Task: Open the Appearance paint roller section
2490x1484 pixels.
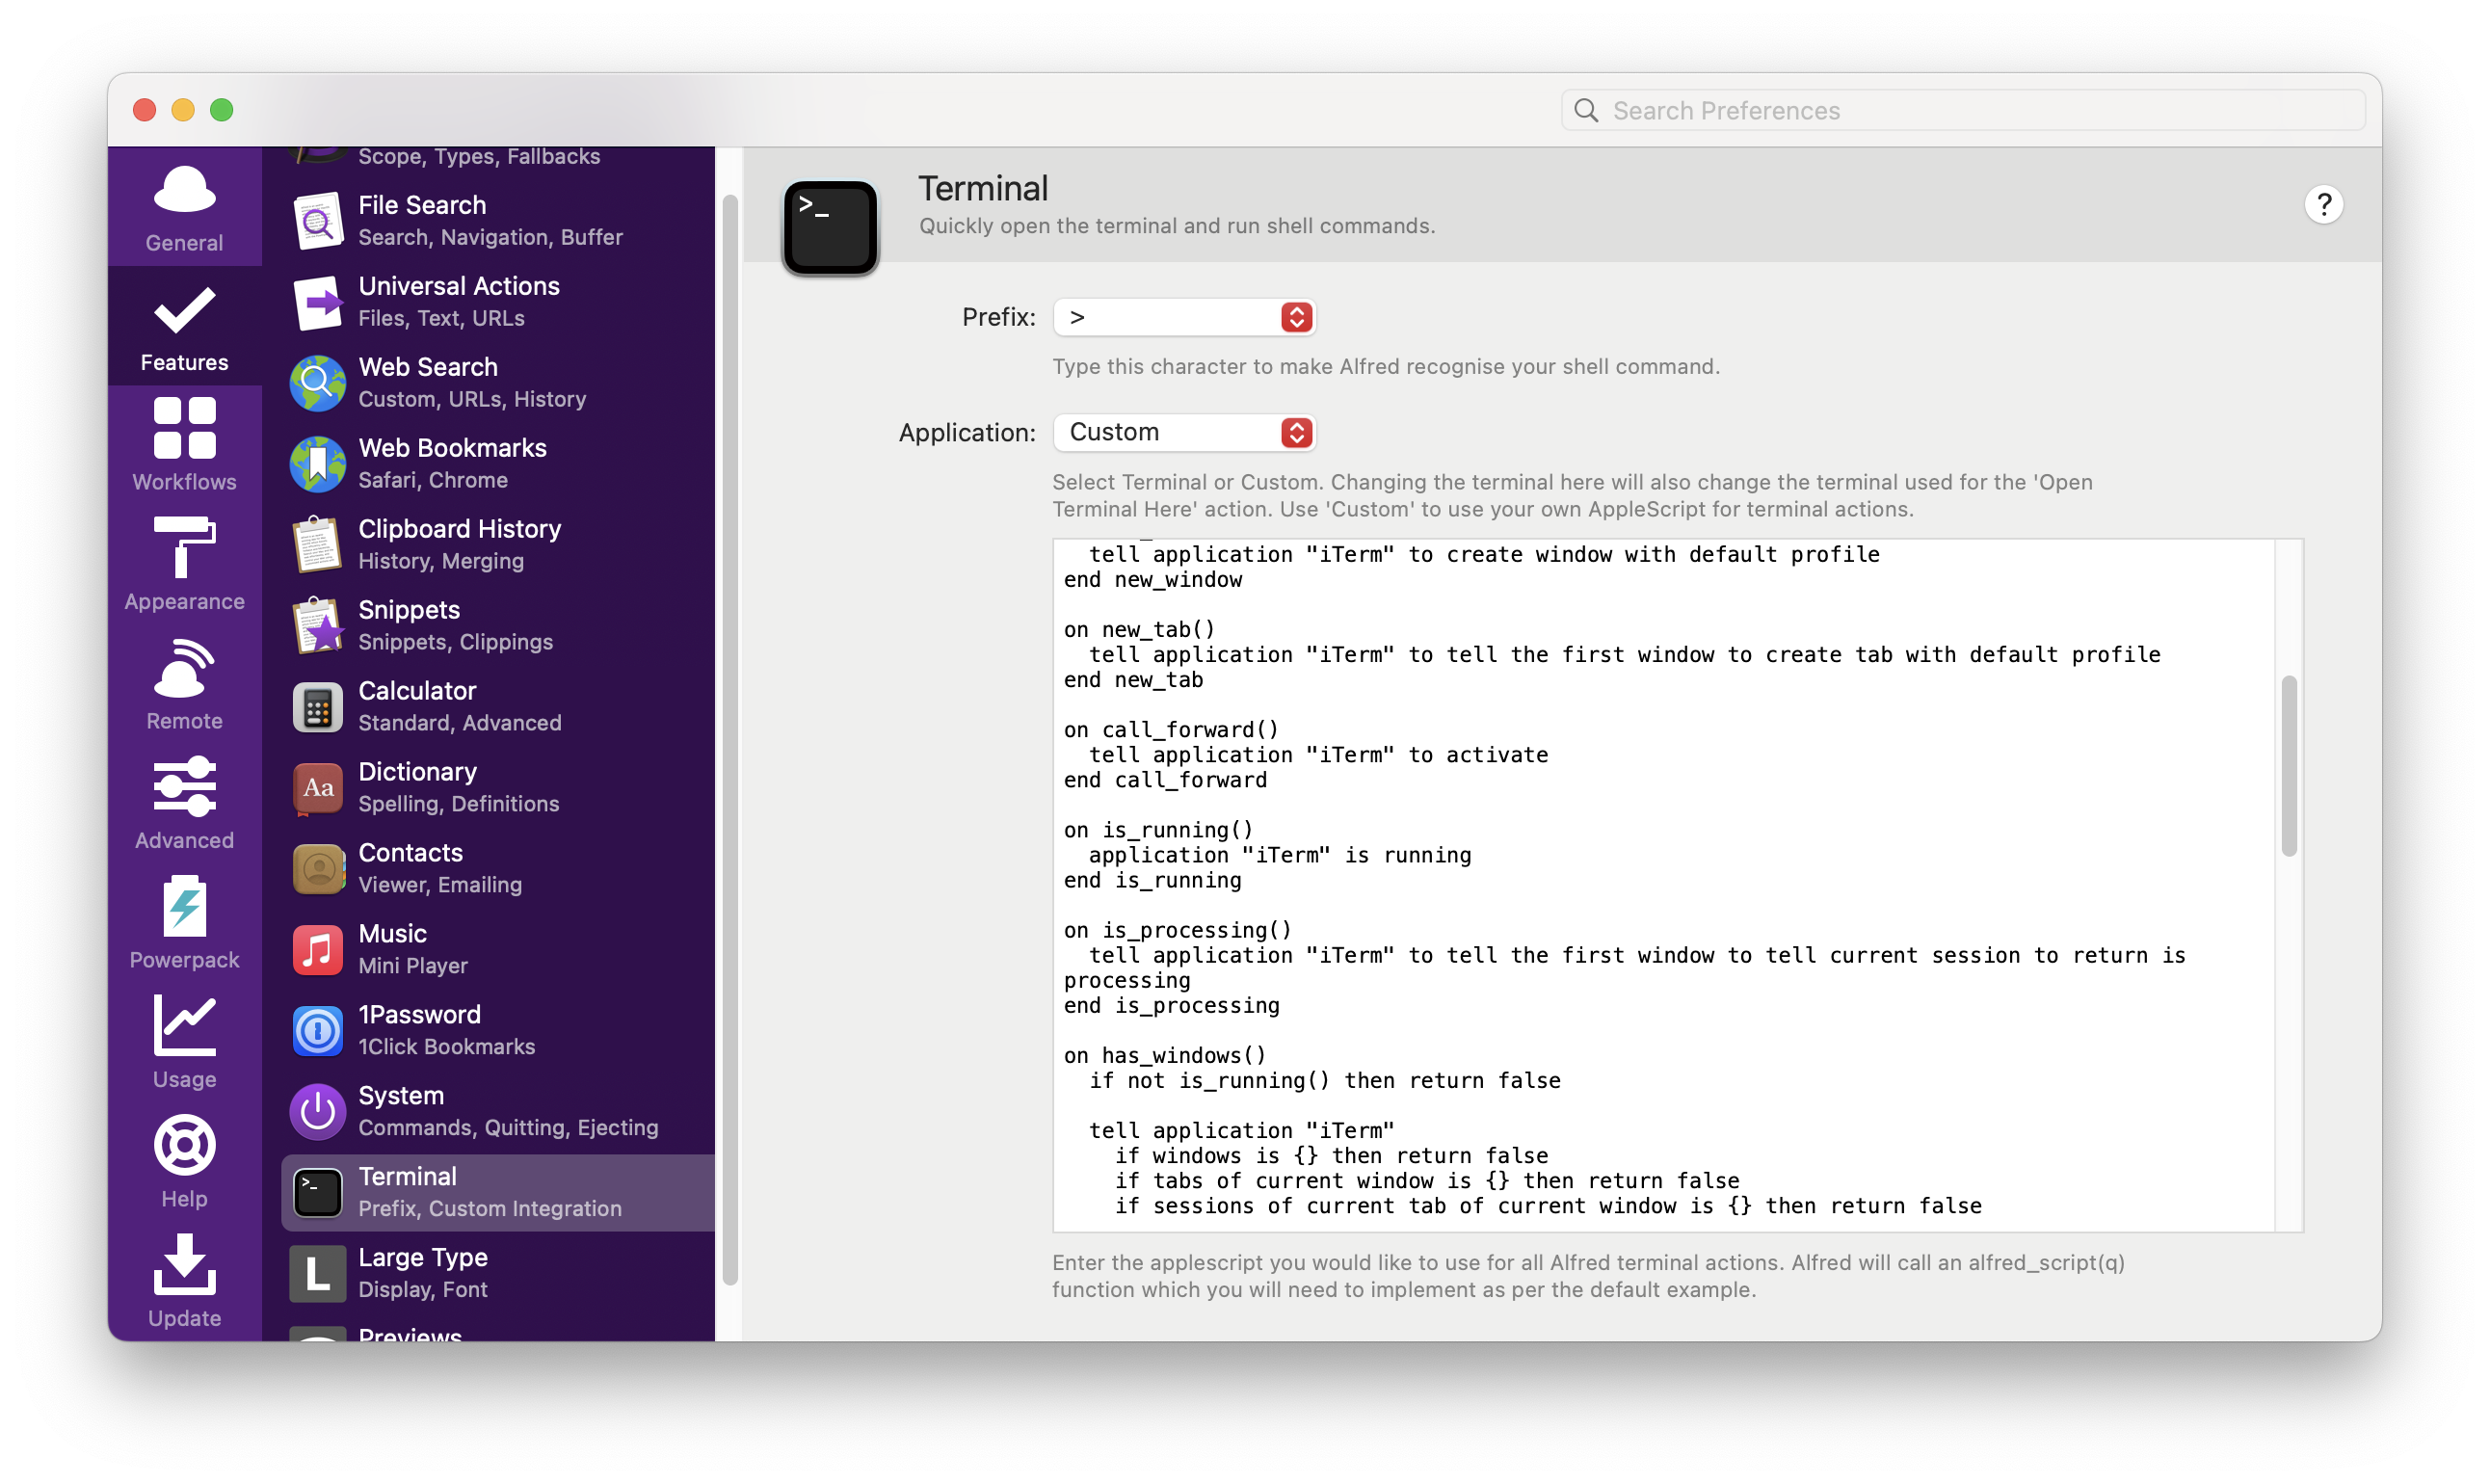Action: pos(184,565)
